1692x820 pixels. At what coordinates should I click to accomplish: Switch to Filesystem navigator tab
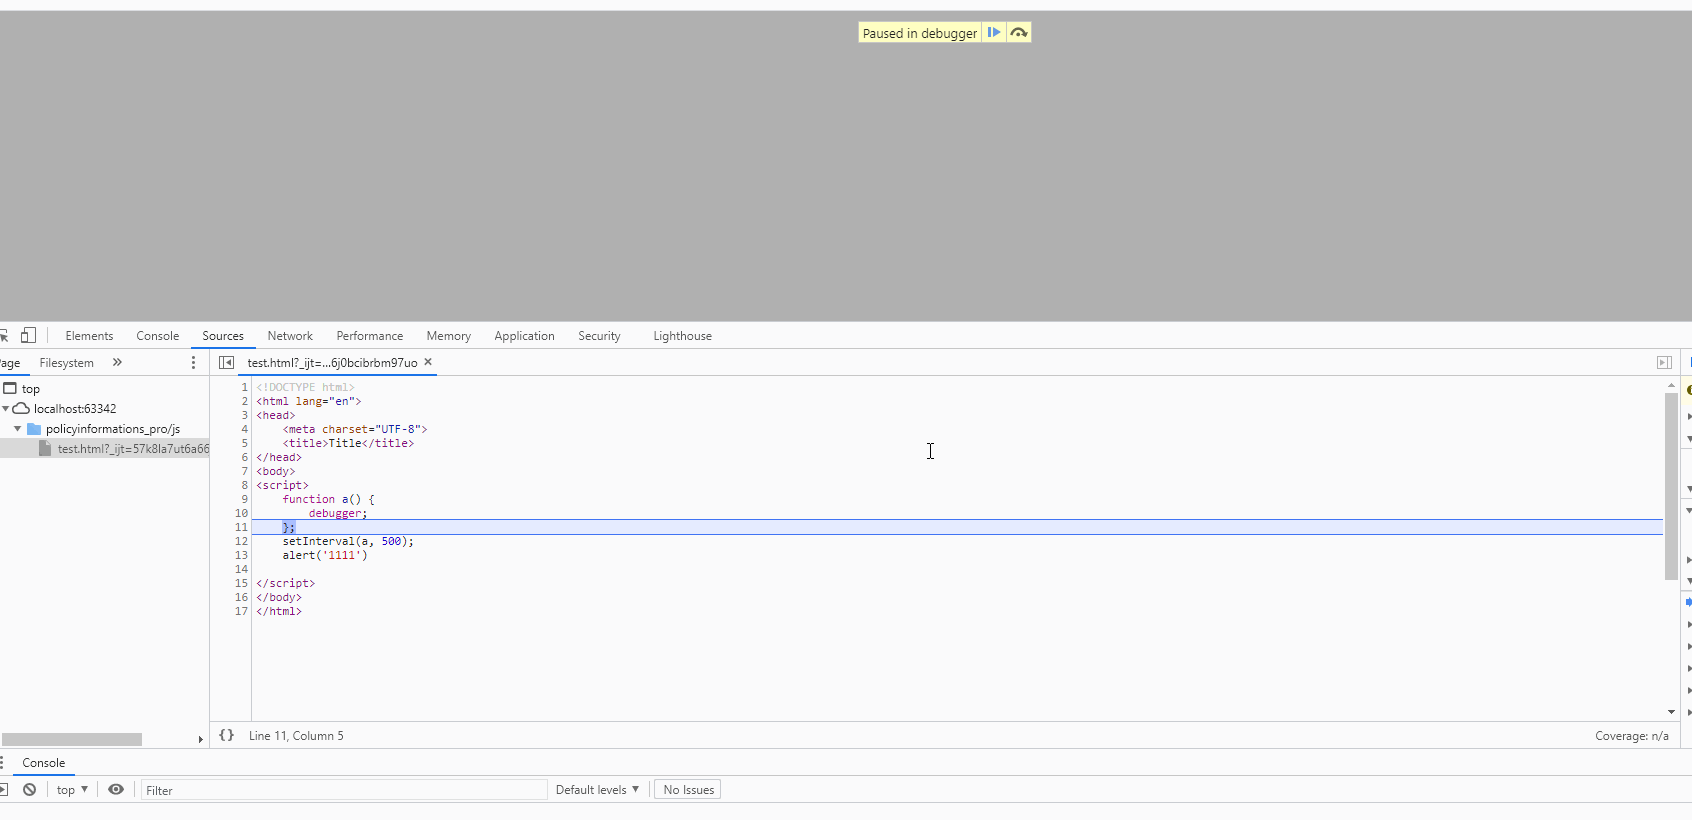point(66,363)
